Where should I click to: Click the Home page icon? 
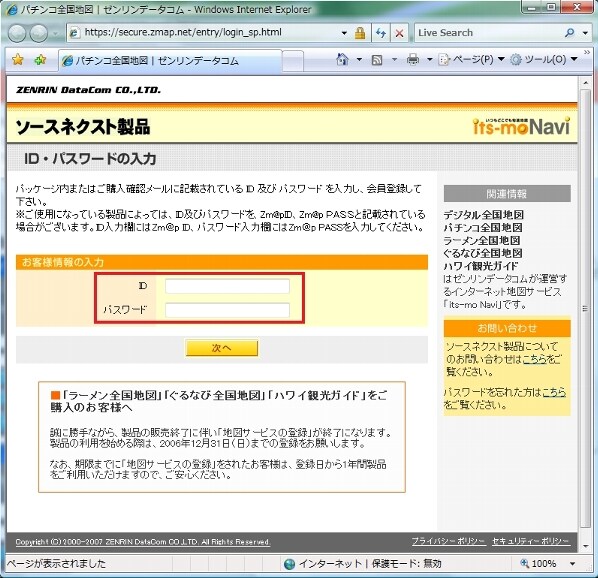pyautogui.click(x=342, y=59)
